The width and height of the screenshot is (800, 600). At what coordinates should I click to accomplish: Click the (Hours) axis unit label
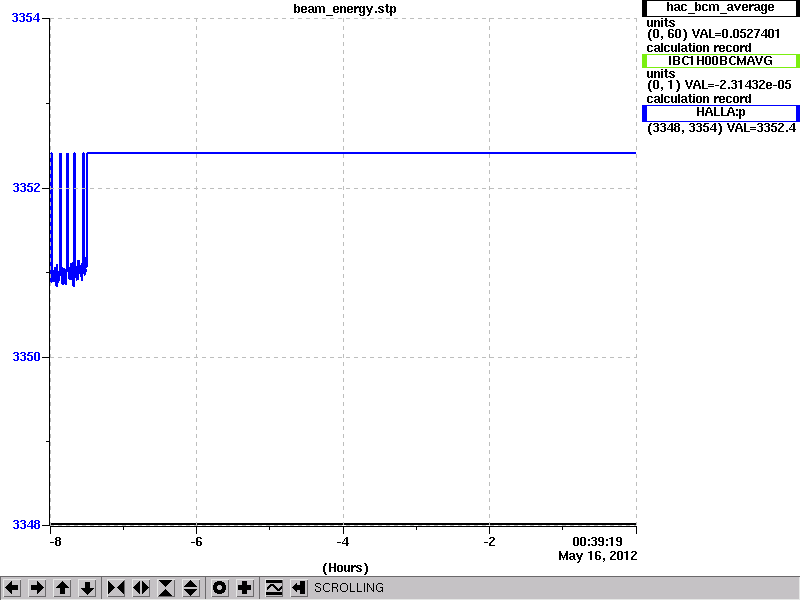pos(345,568)
